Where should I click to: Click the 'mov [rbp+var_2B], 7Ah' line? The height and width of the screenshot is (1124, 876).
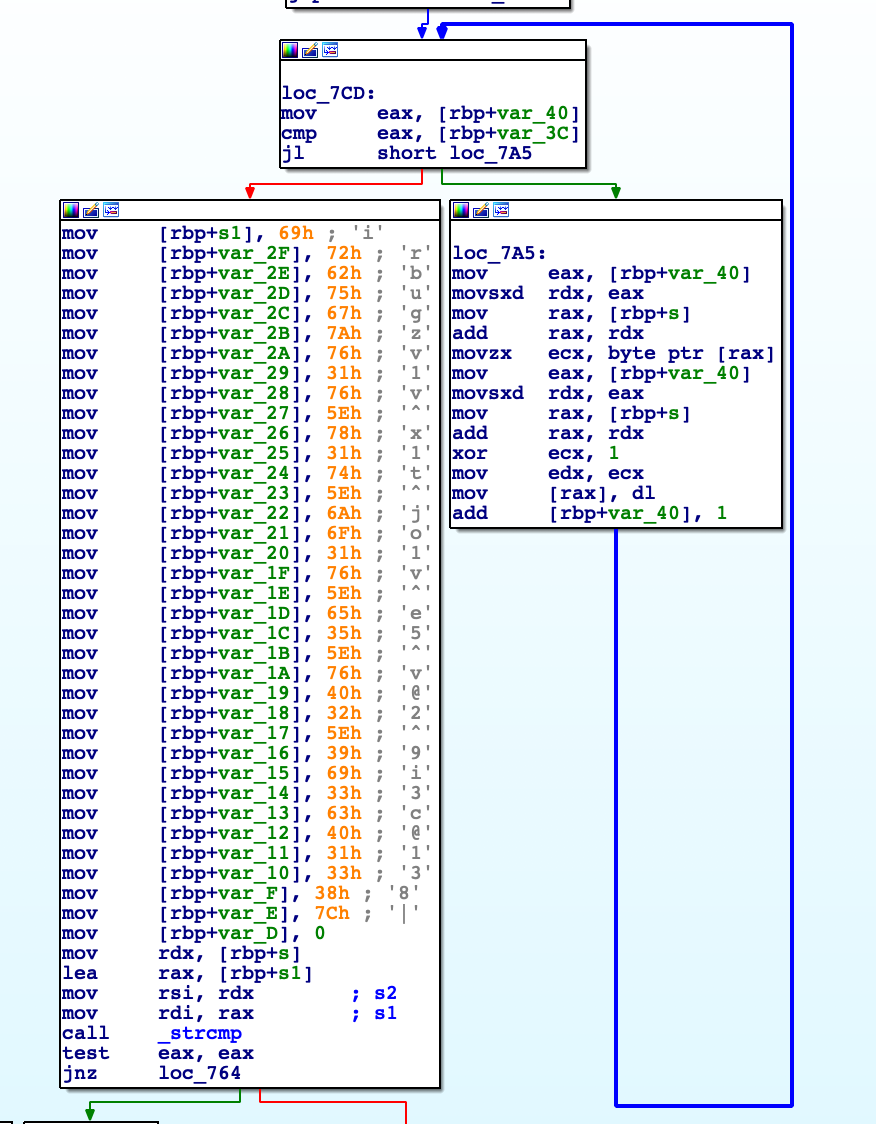point(247,333)
